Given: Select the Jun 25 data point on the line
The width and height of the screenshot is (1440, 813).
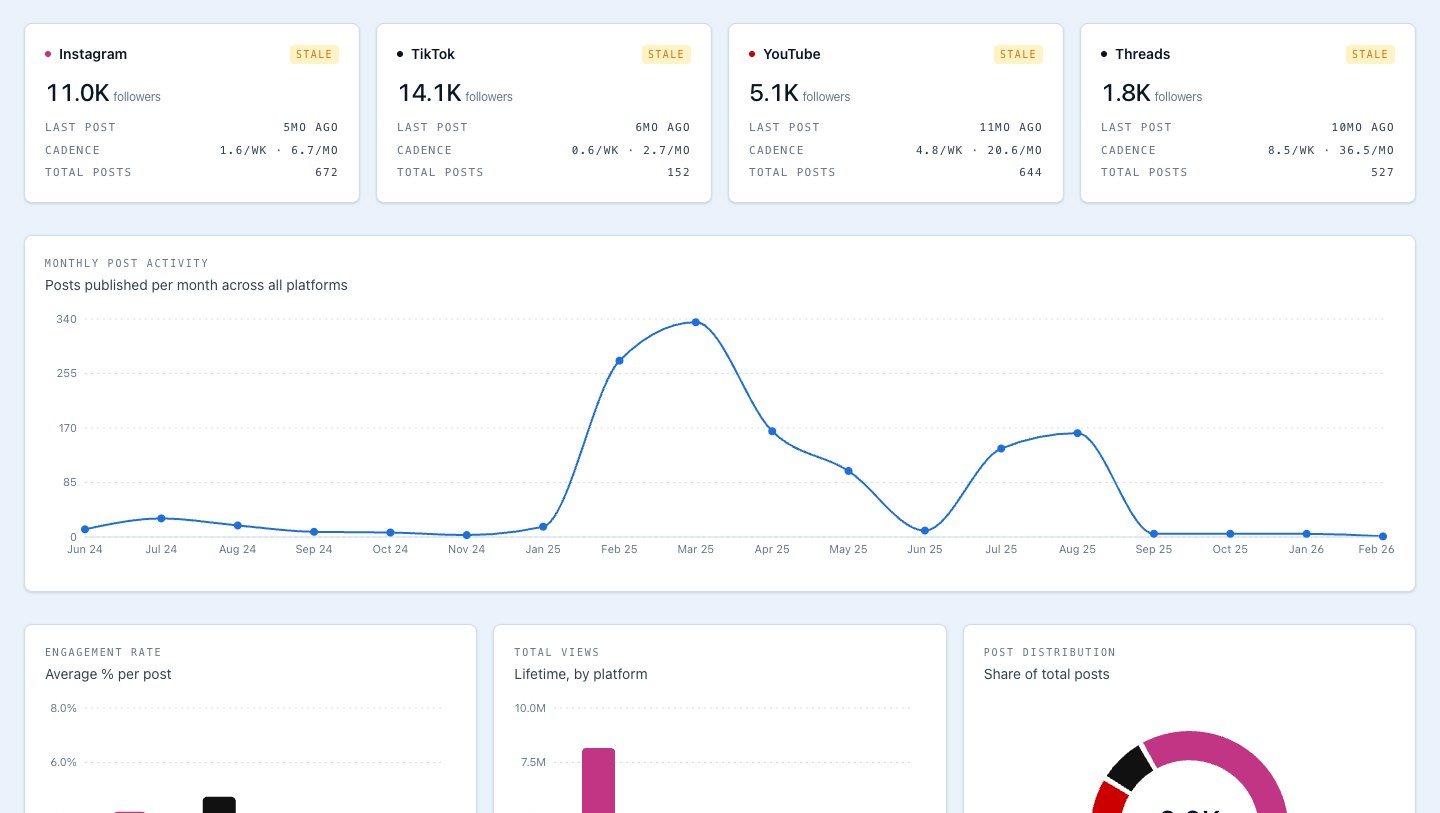Looking at the screenshot, I should click(x=925, y=531).
